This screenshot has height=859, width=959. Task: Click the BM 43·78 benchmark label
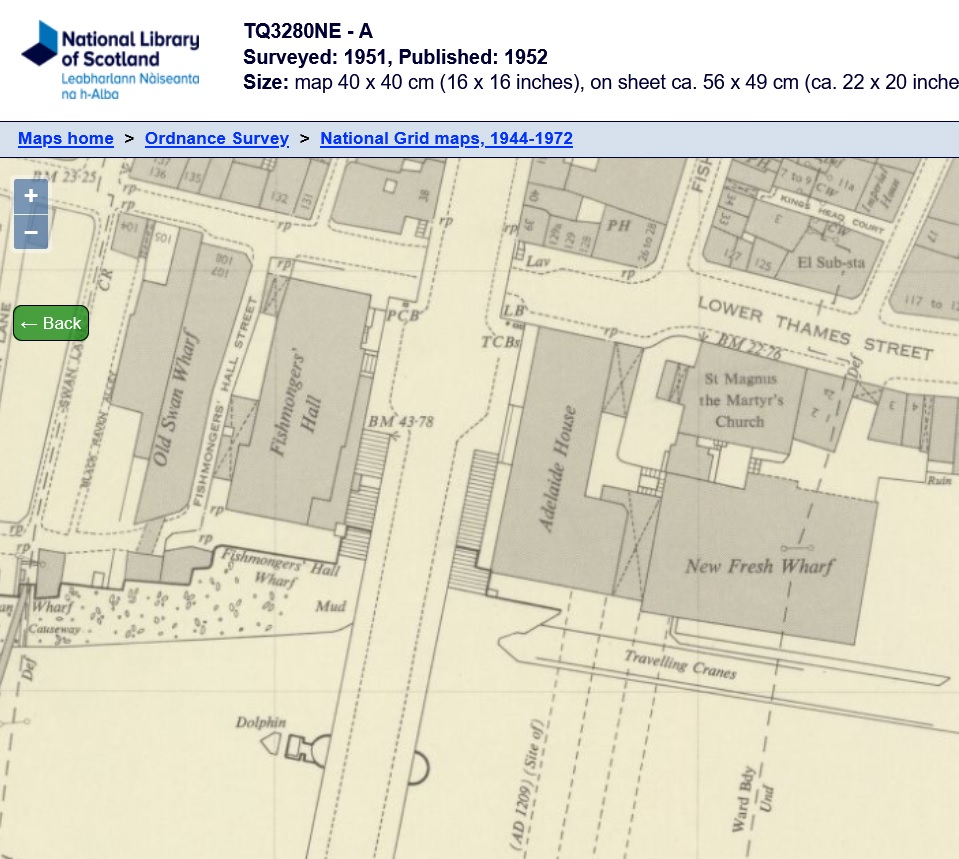[400, 423]
